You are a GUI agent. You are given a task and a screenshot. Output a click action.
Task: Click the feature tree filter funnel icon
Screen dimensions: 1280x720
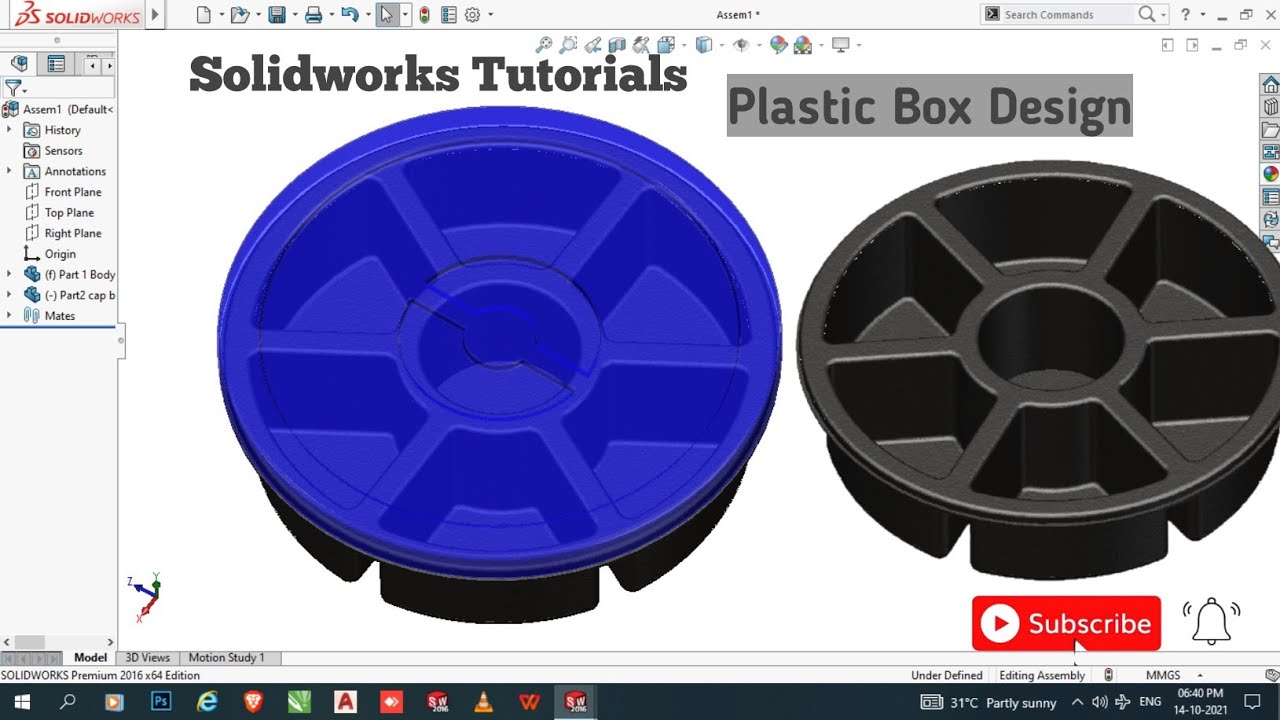[12, 88]
